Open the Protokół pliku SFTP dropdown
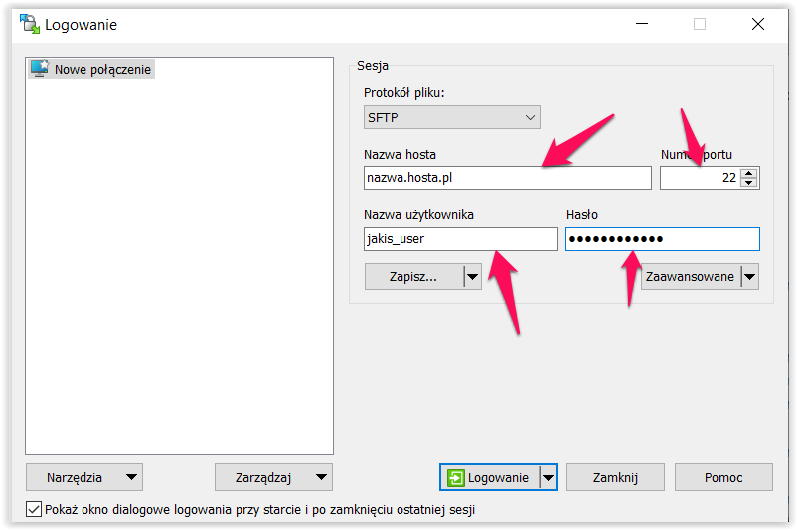 [453, 118]
